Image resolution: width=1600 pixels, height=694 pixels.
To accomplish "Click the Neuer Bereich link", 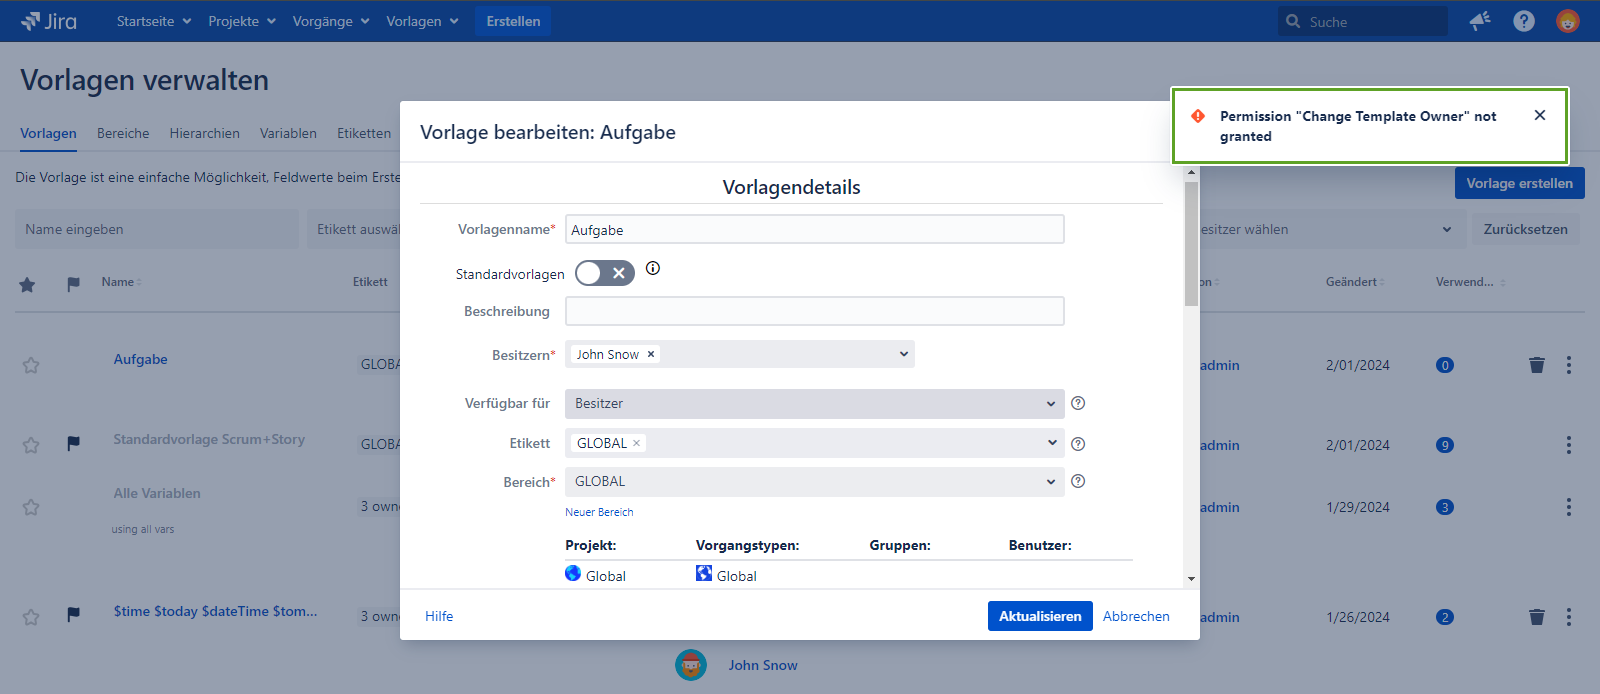I will tap(599, 512).
